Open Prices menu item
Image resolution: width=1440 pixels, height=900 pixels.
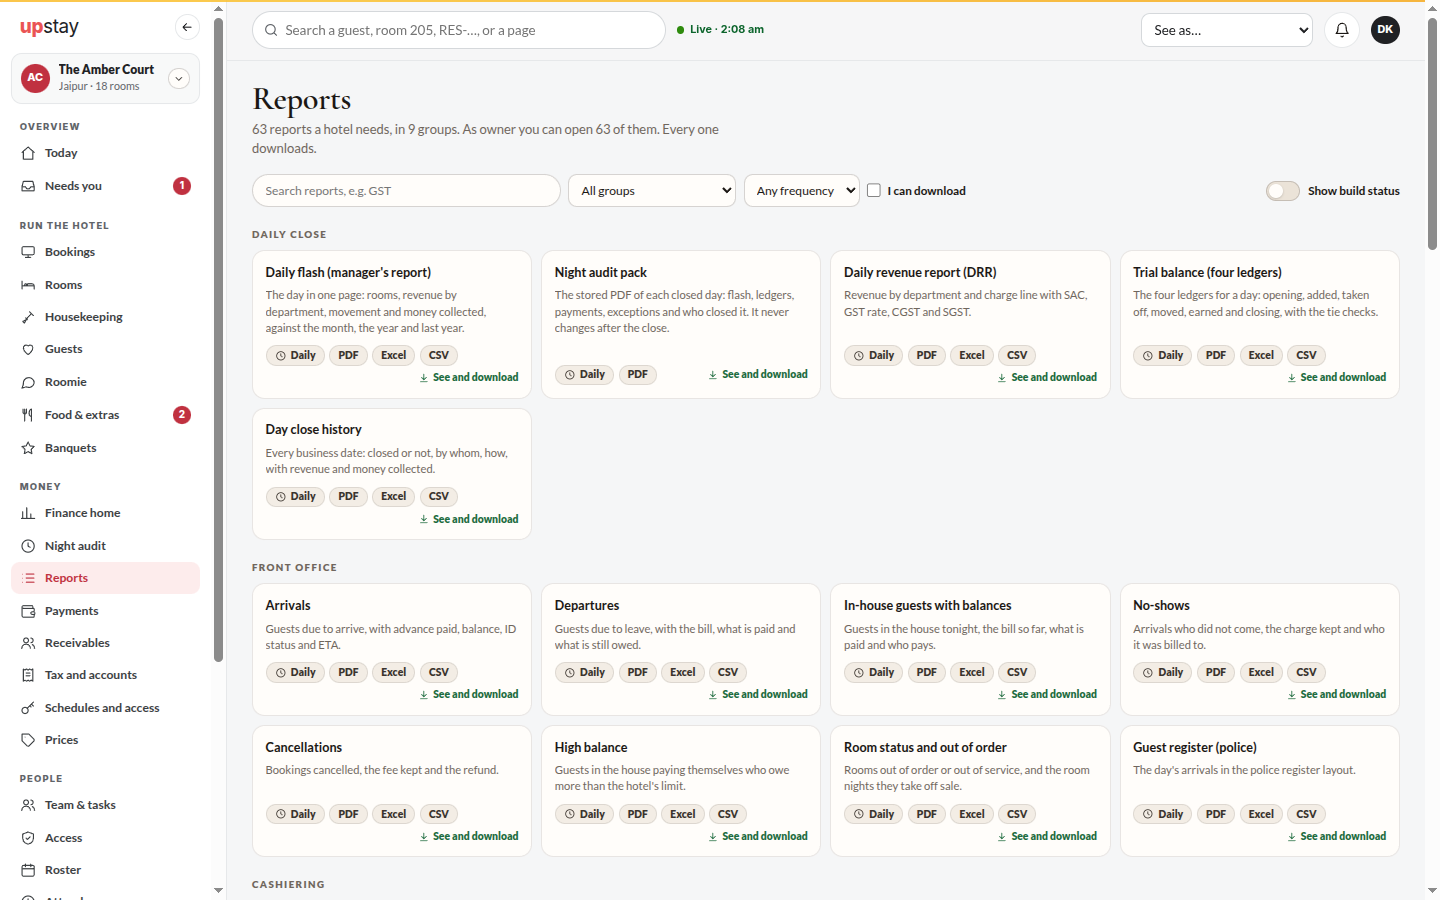tap(105, 740)
